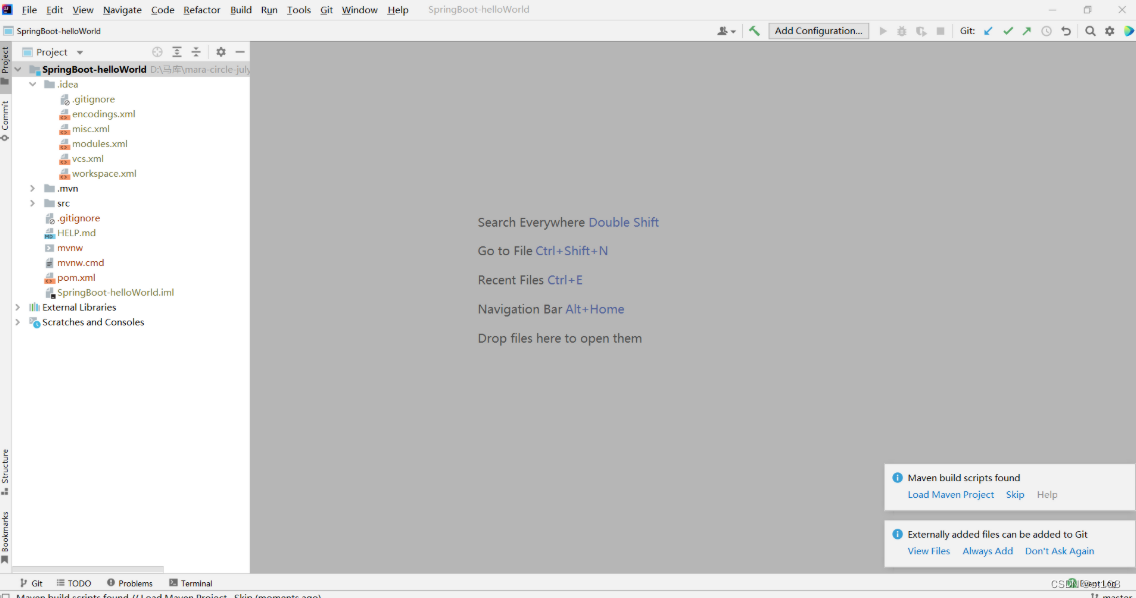Open the Git tab at bottom

(31, 583)
